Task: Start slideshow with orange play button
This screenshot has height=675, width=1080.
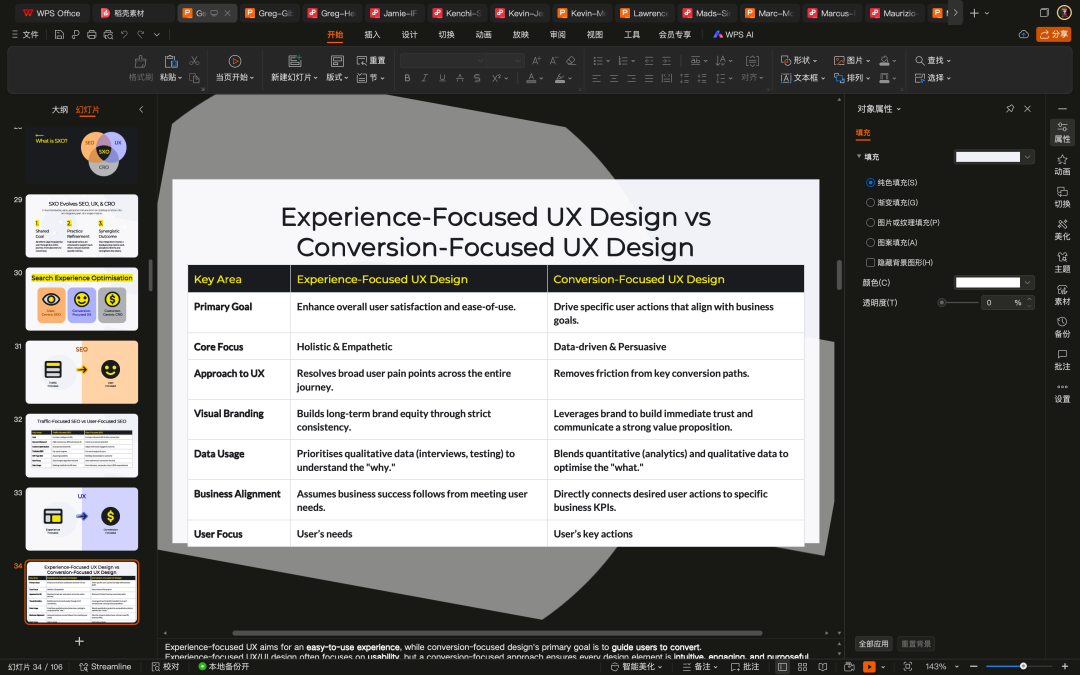Action: [869, 667]
